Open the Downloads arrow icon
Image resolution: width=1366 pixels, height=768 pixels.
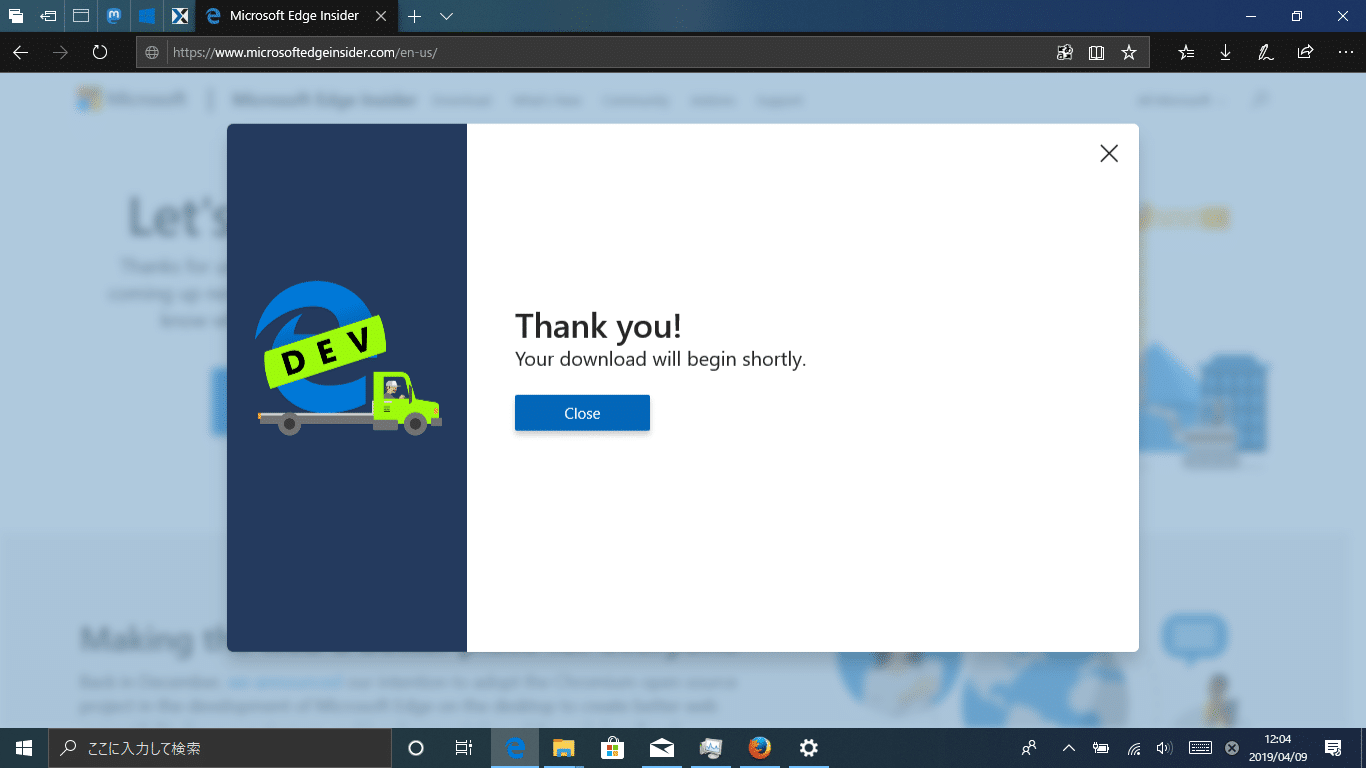tap(1226, 53)
